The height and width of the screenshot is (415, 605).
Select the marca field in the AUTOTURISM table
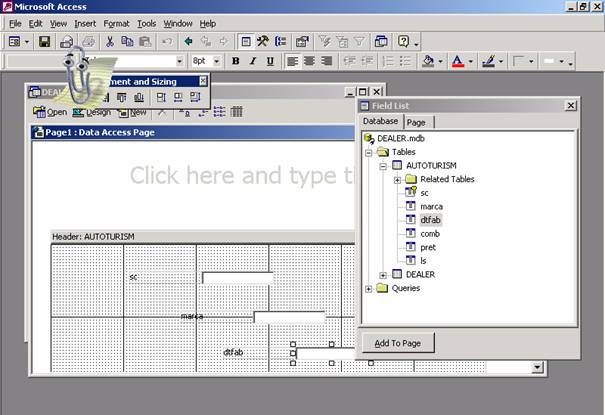[x=431, y=206]
